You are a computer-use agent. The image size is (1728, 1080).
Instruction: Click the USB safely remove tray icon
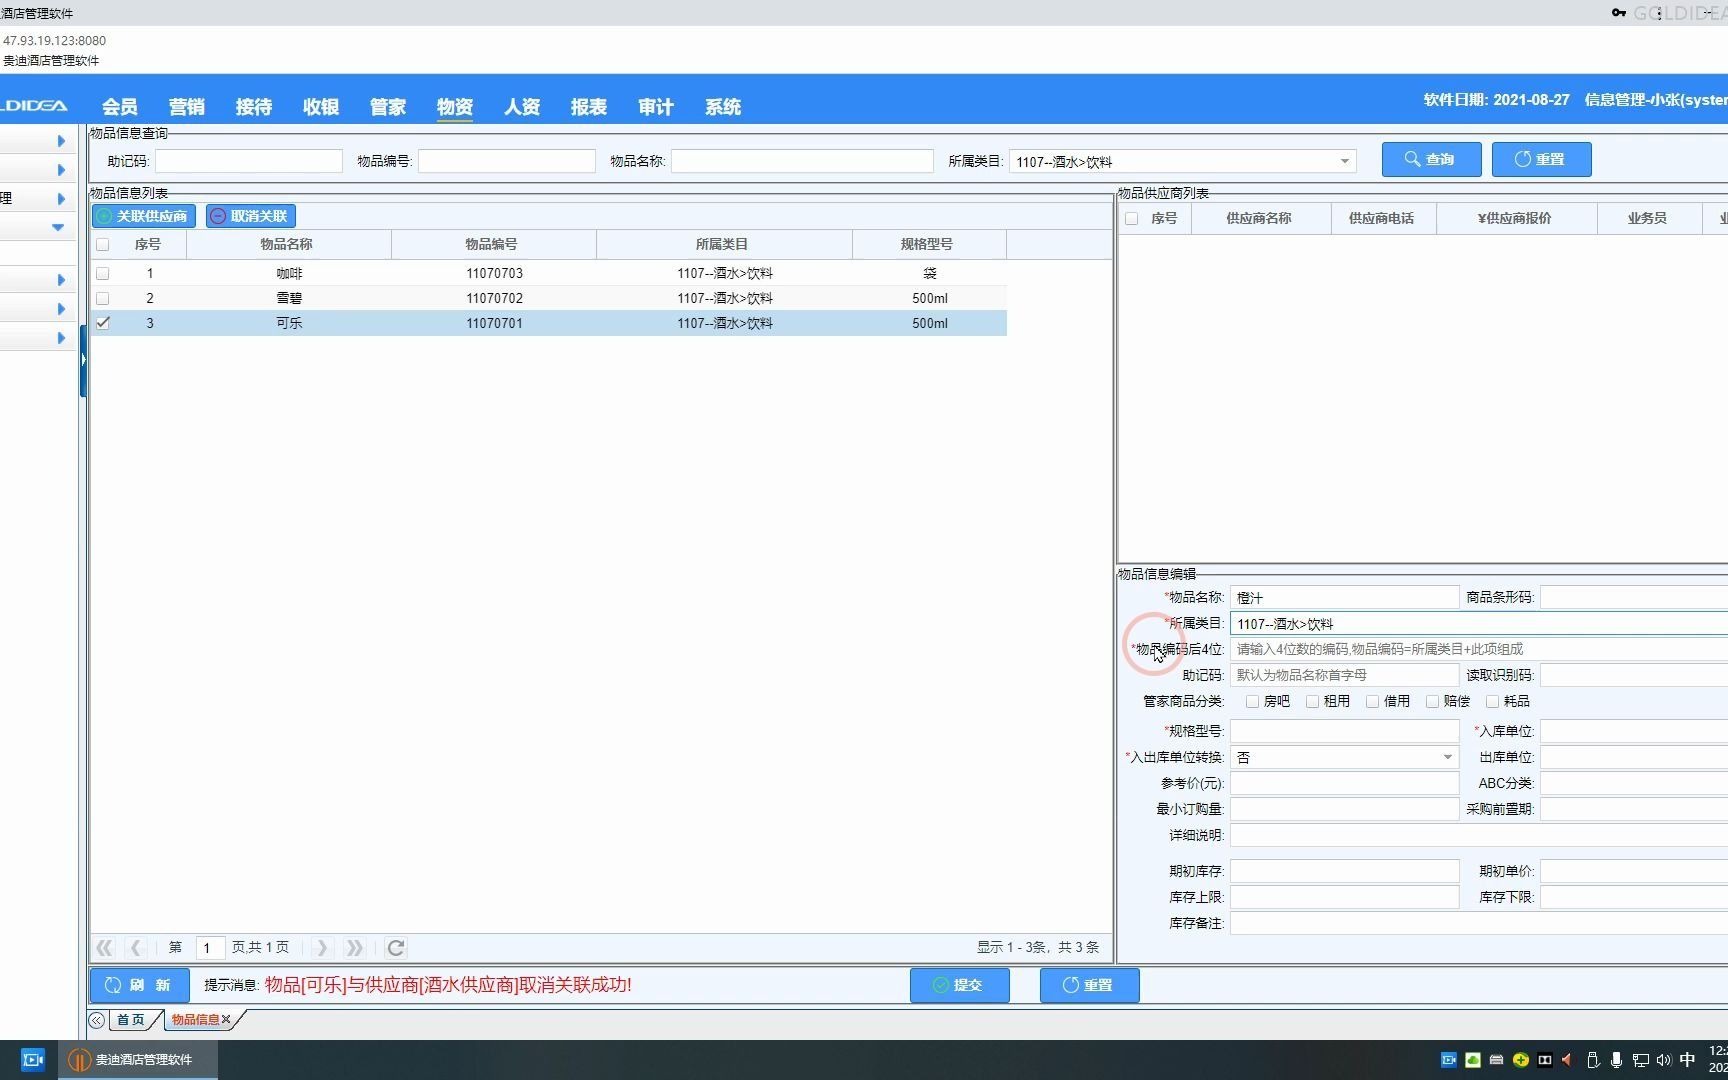click(1593, 1060)
